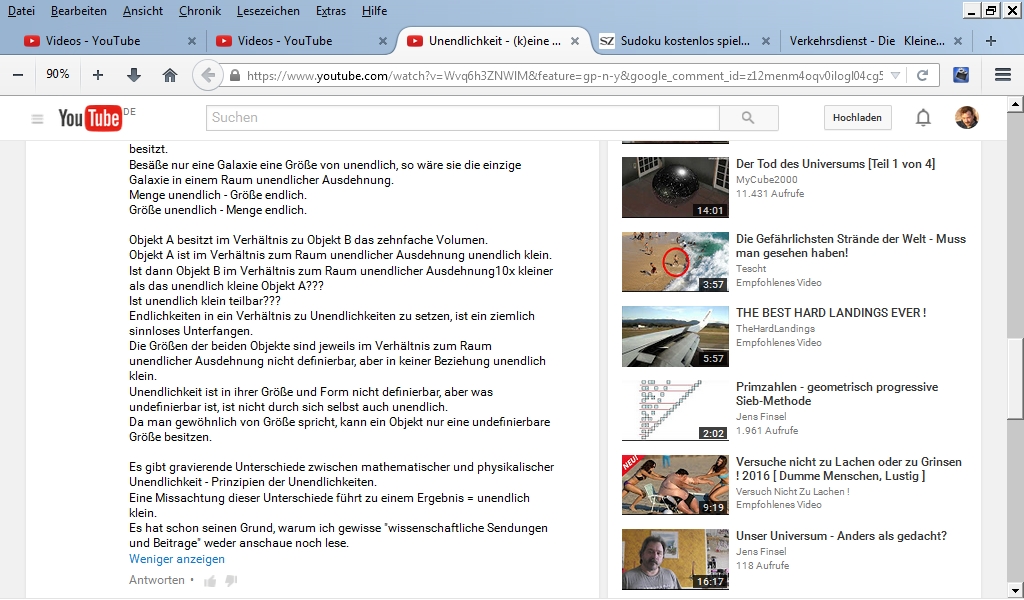The width and height of the screenshot is (1024, 600).
Task: Dislike the comment with thumbs down
Action: (x=231, y=581)
